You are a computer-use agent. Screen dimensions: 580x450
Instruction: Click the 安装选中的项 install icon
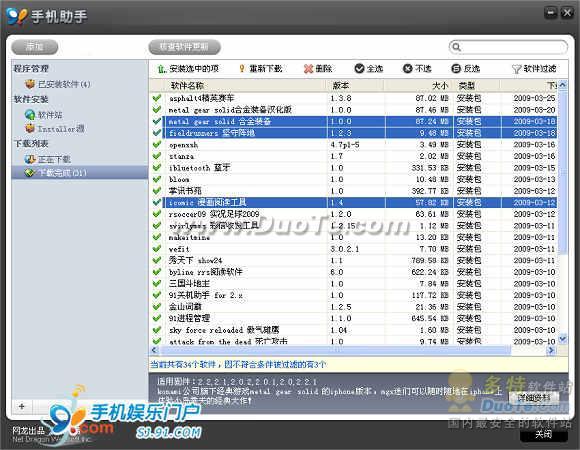[x=161, y=69]
